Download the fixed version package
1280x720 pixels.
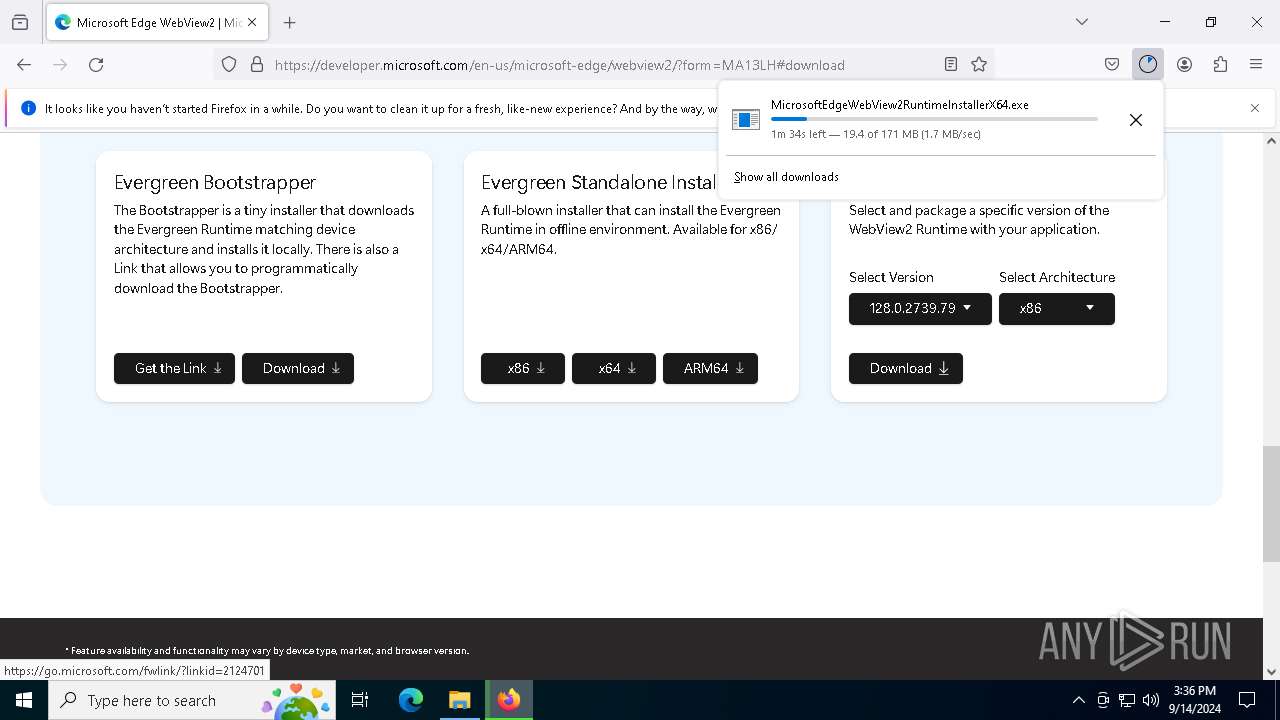906,368
